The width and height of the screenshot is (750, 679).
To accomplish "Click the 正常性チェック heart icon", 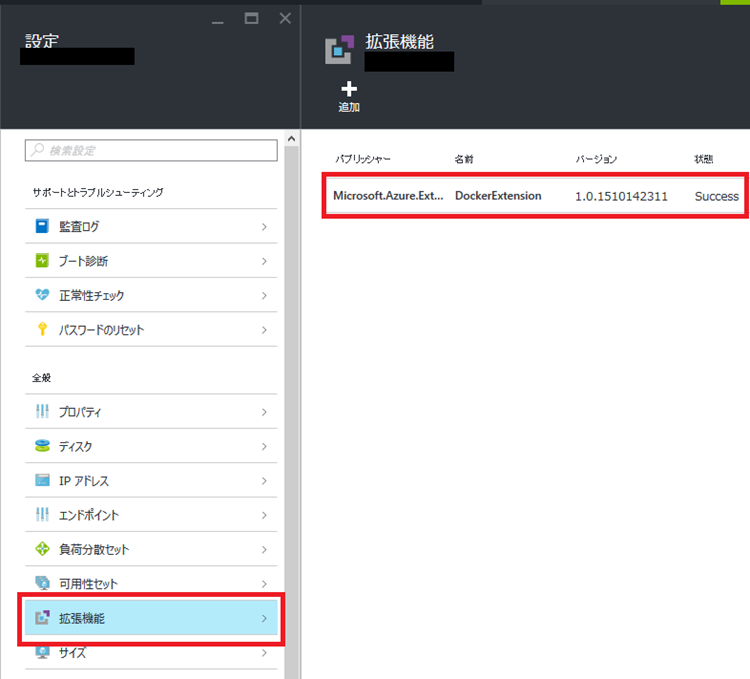I will [x=42, y=295].
